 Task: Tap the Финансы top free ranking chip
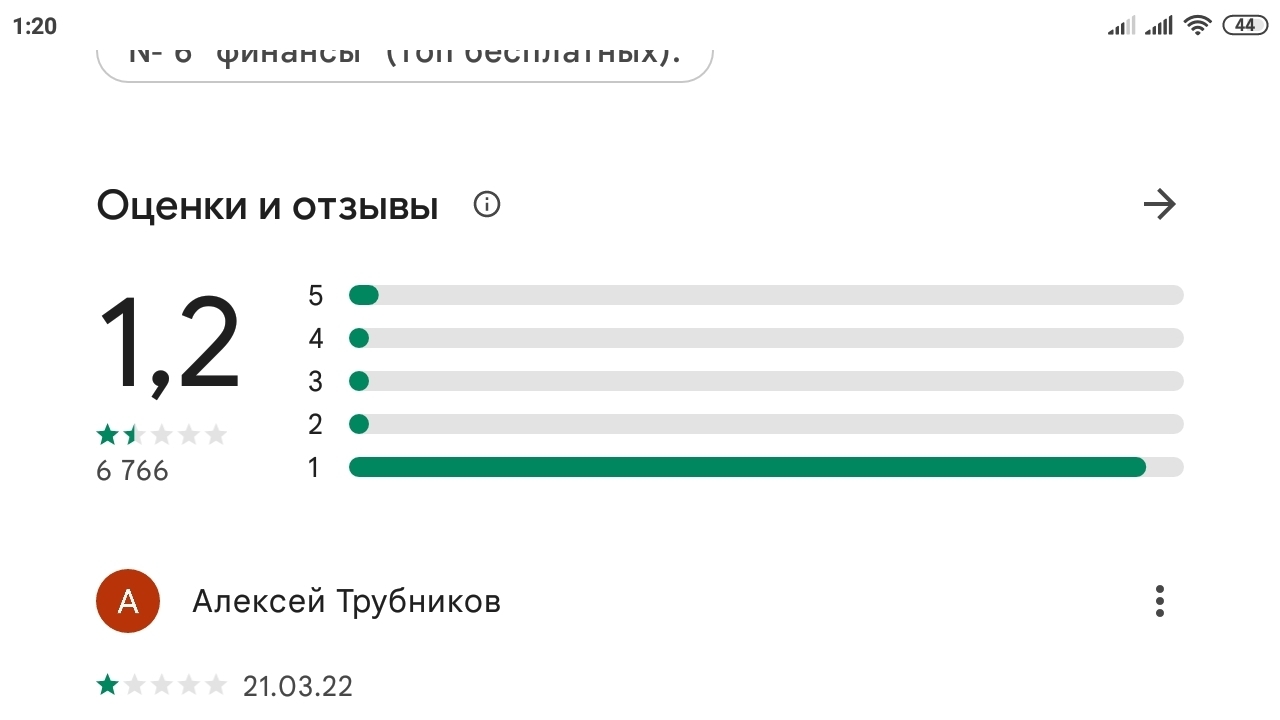click(x=404, y=56)
